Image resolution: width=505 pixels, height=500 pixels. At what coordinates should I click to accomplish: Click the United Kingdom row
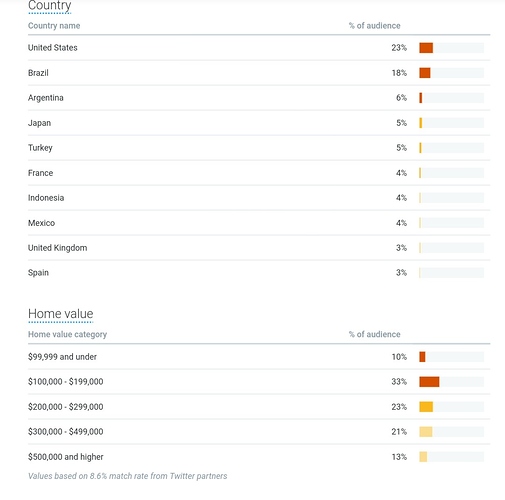click(x=259, y=248)
